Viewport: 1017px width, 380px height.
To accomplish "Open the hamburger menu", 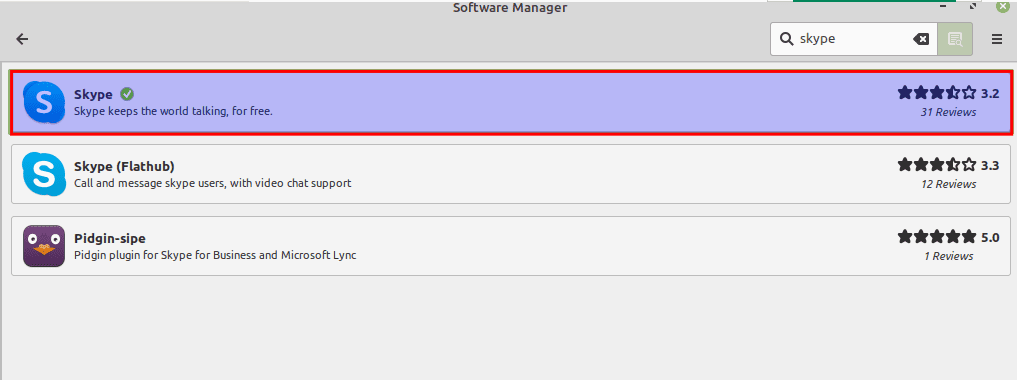I will [x=997, y=39].
